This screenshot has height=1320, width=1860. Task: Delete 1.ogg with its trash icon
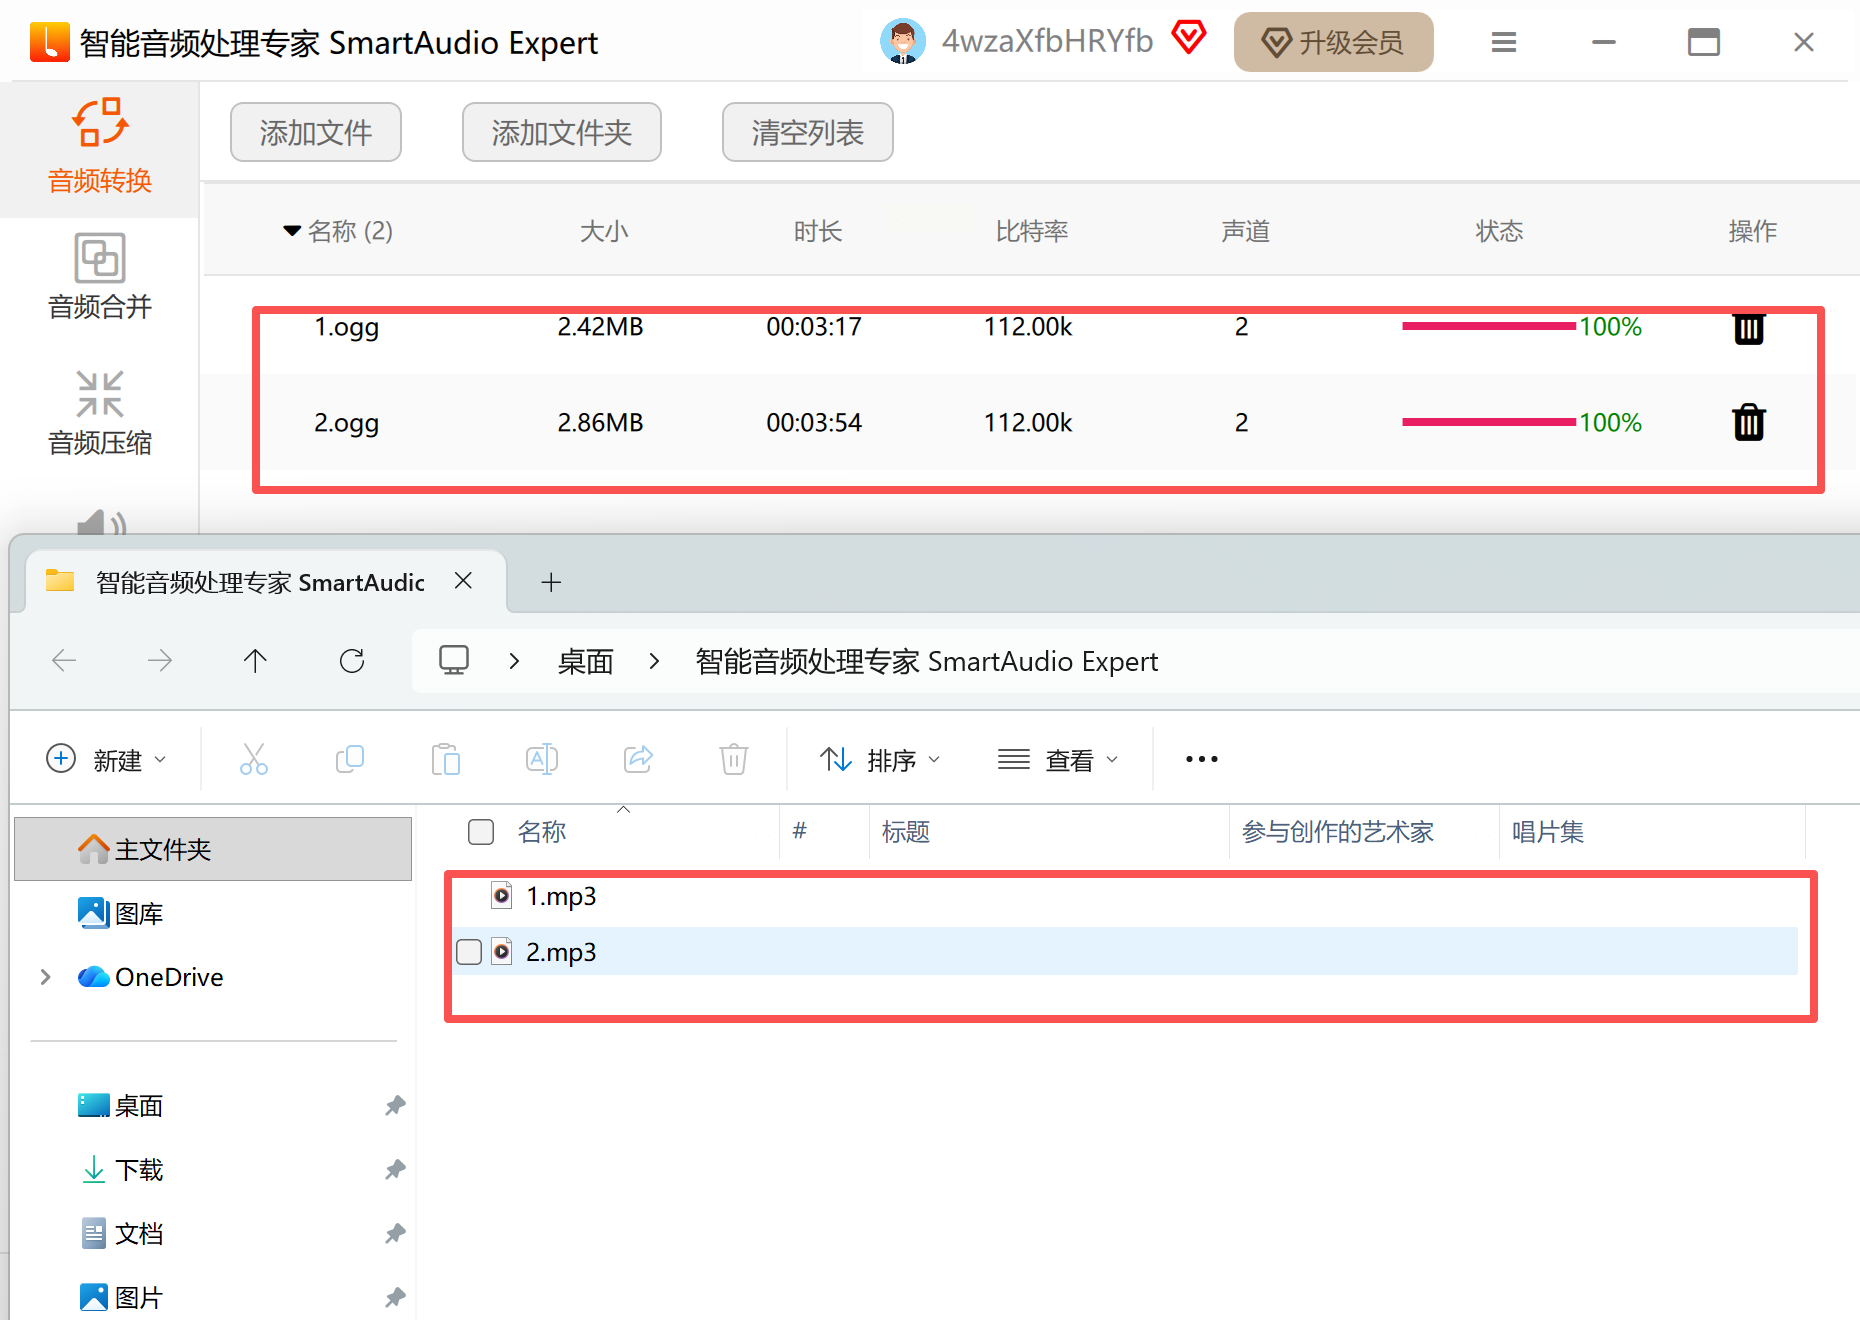1748,327
